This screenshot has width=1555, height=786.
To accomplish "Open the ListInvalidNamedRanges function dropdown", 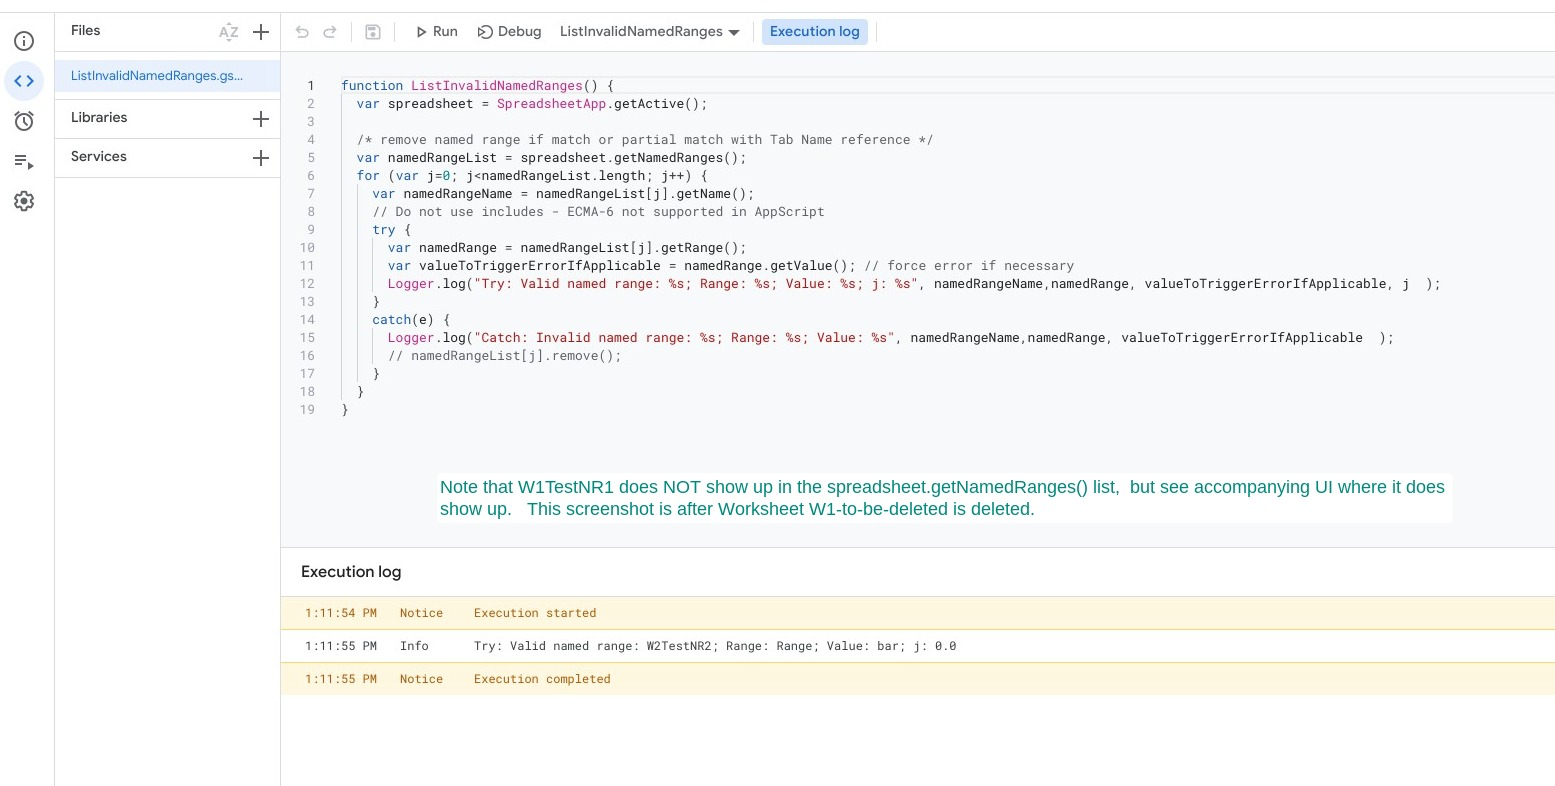I will tap(649, 32).
